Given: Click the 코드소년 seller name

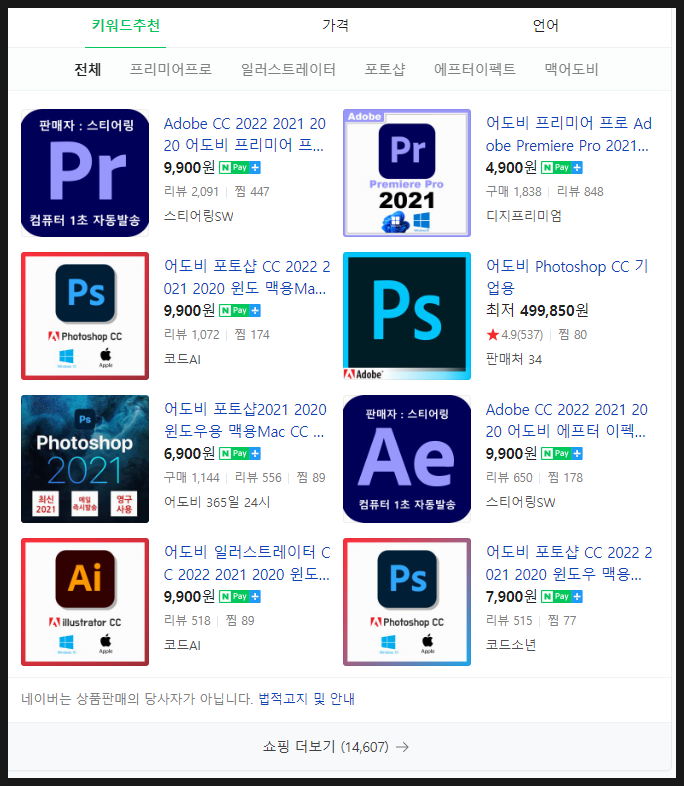Looking at the screenshot, I should tap(511, 645).
